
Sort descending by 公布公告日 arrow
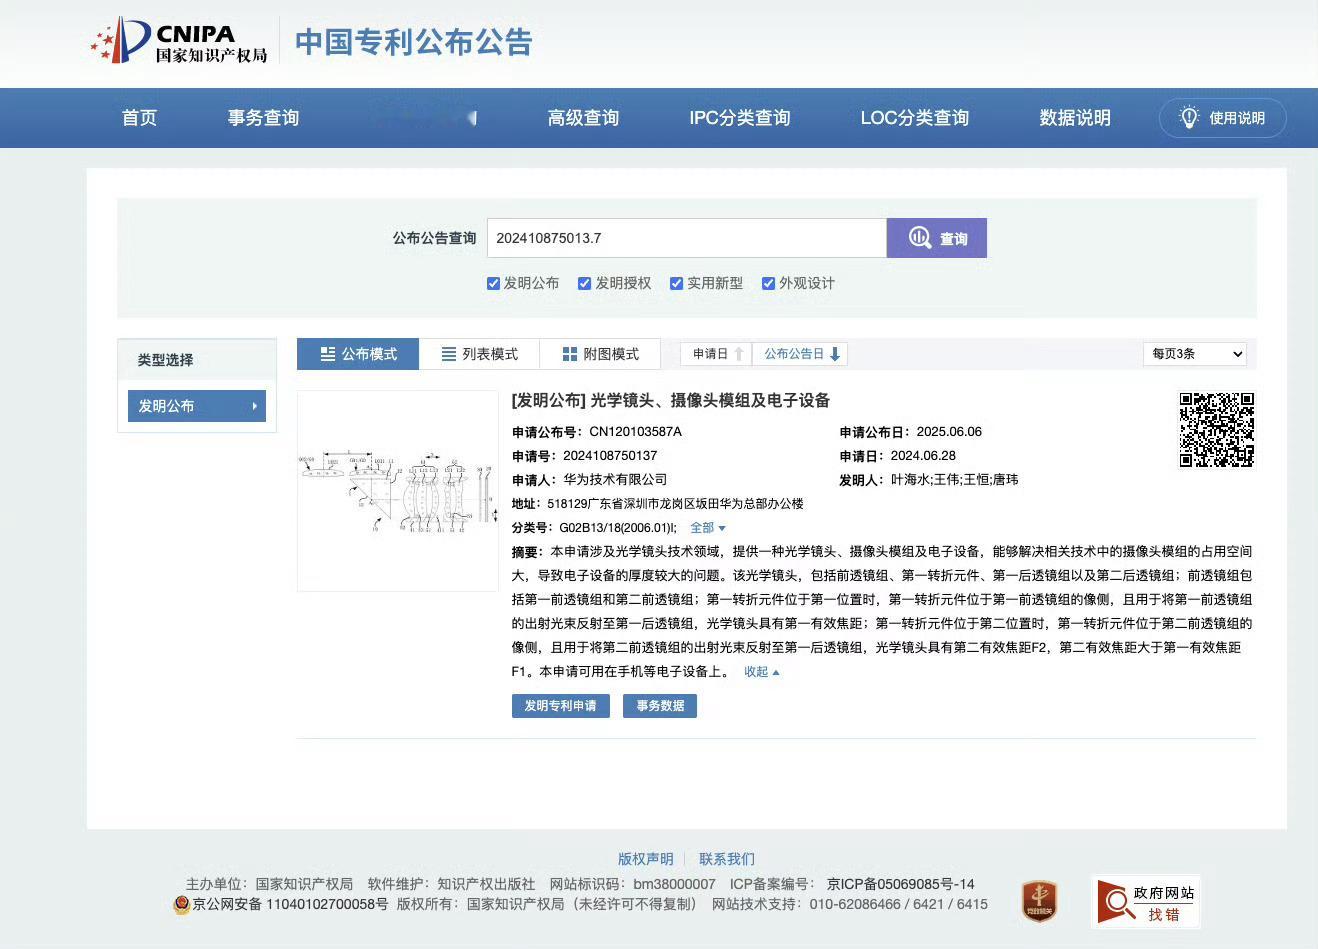tap(835, 354)
